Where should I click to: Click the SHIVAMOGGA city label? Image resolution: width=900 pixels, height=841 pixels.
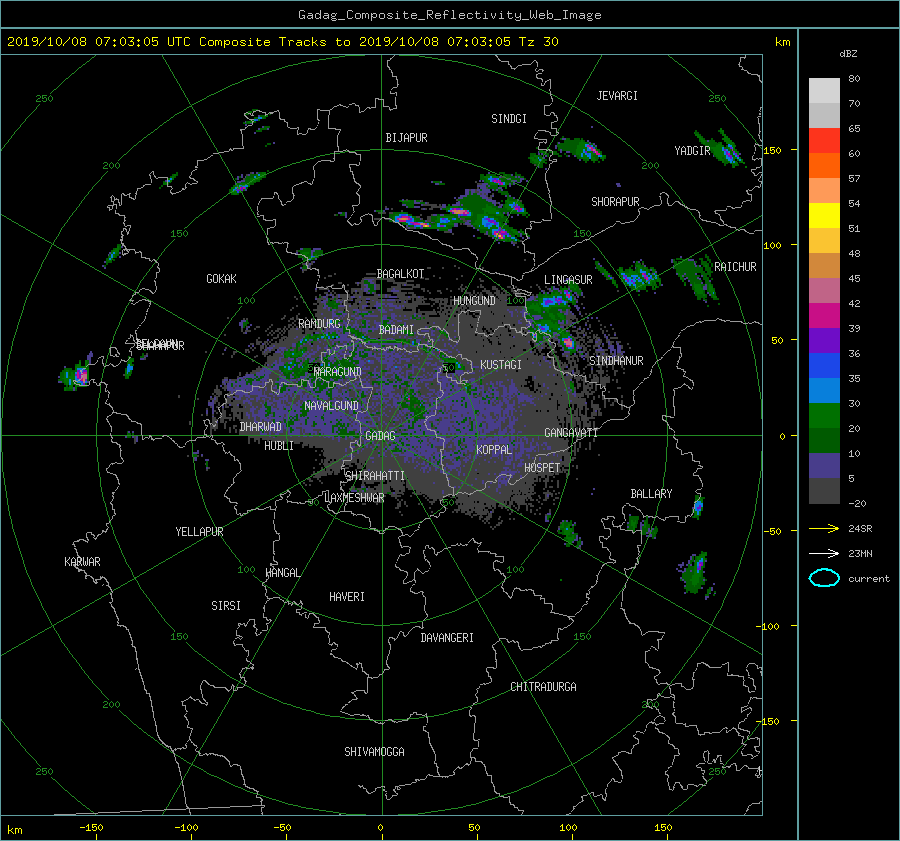374,752
